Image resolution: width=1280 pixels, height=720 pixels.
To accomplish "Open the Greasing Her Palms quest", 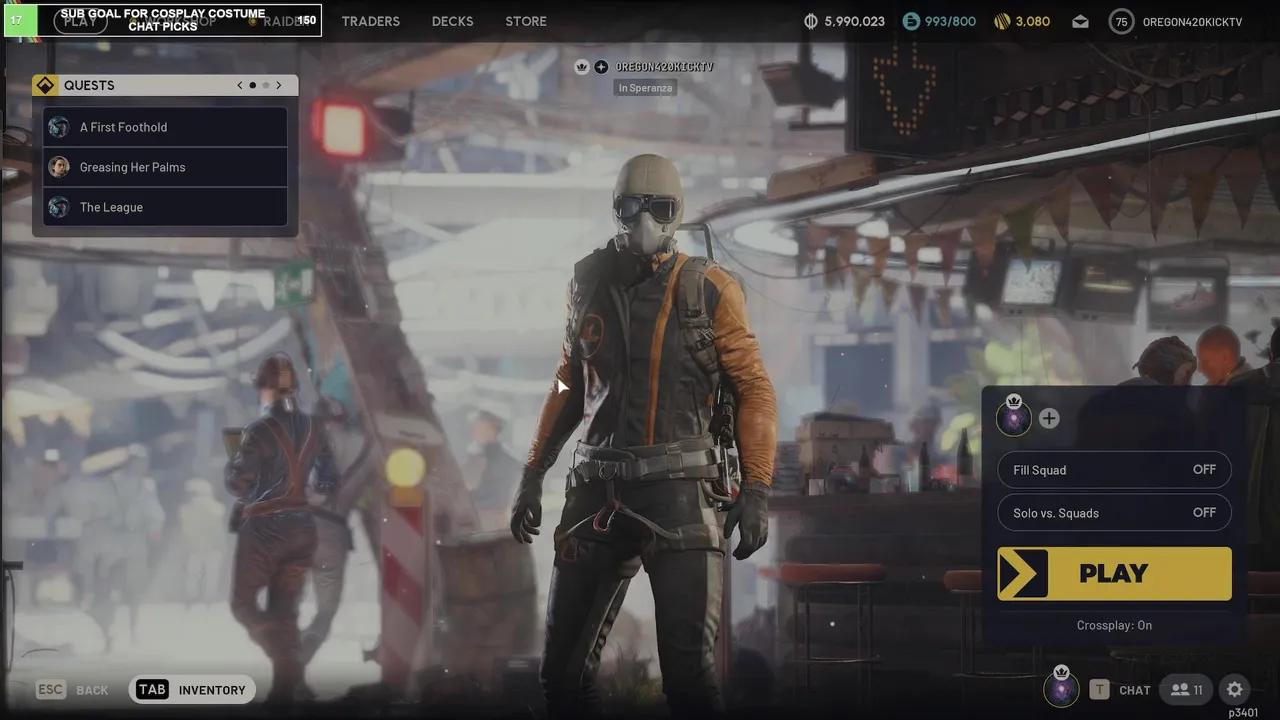I will 165,167.
